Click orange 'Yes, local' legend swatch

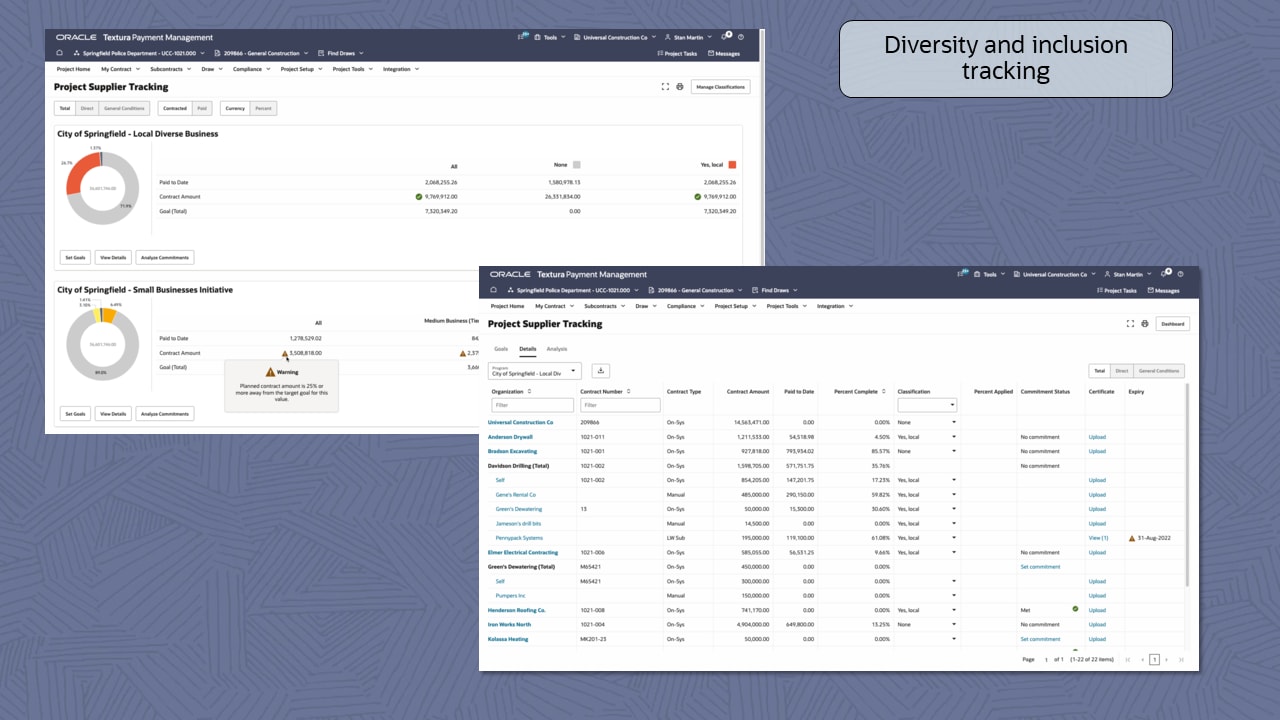(732, 165)
